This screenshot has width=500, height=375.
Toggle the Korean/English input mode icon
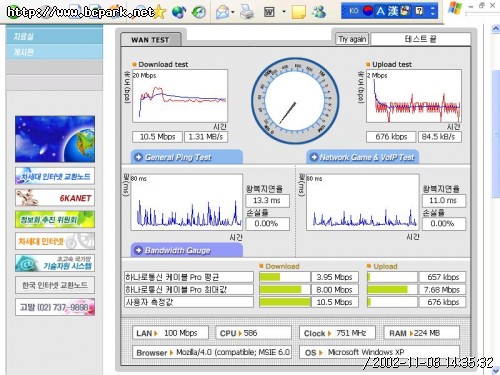click(380, 11)
